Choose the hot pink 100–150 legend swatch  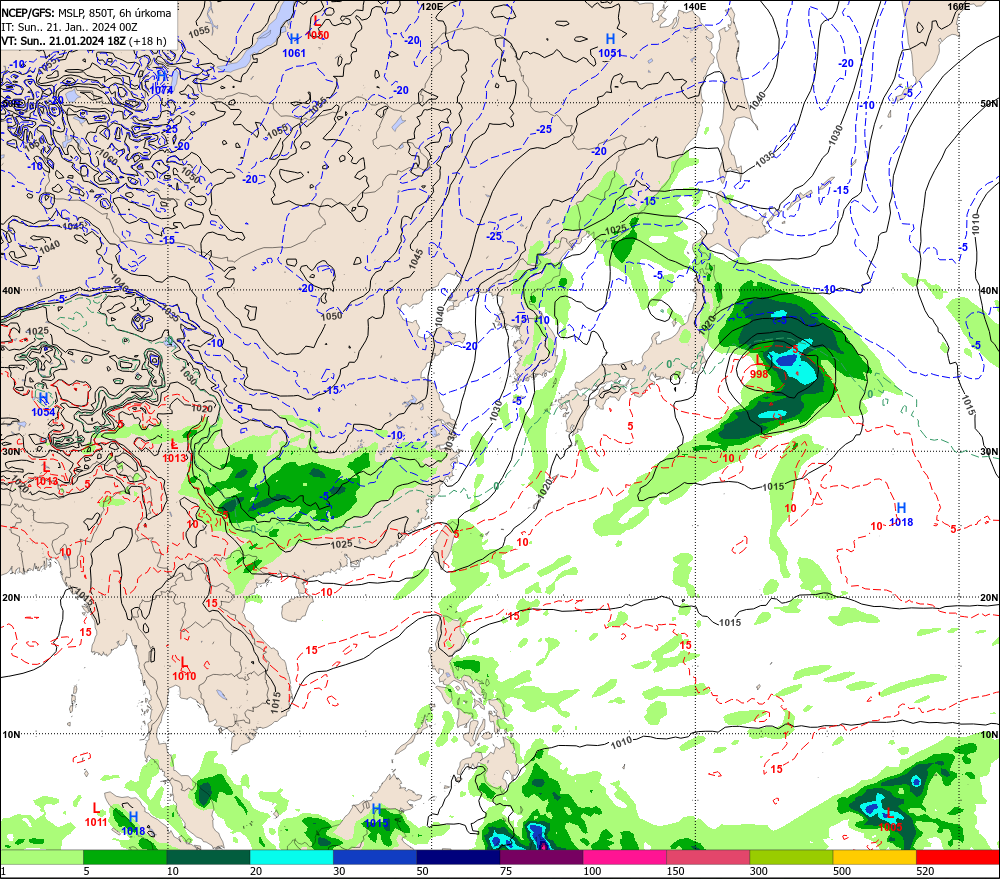(x=625, y=857)
